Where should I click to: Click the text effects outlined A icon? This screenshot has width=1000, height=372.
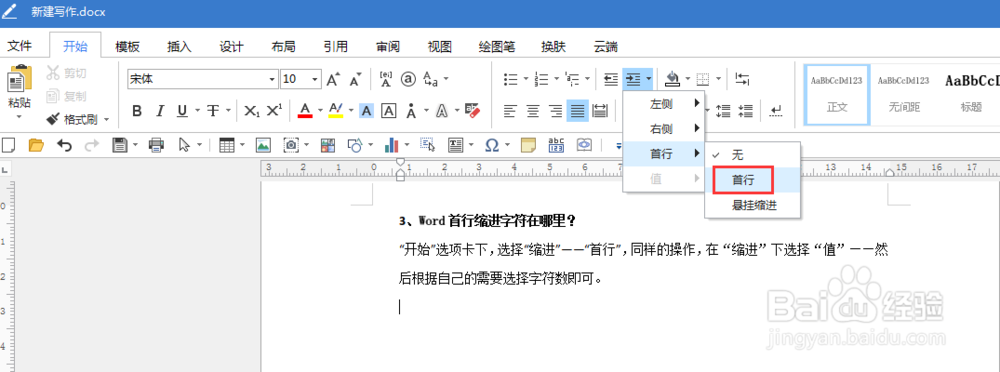[x=441, y=111]
